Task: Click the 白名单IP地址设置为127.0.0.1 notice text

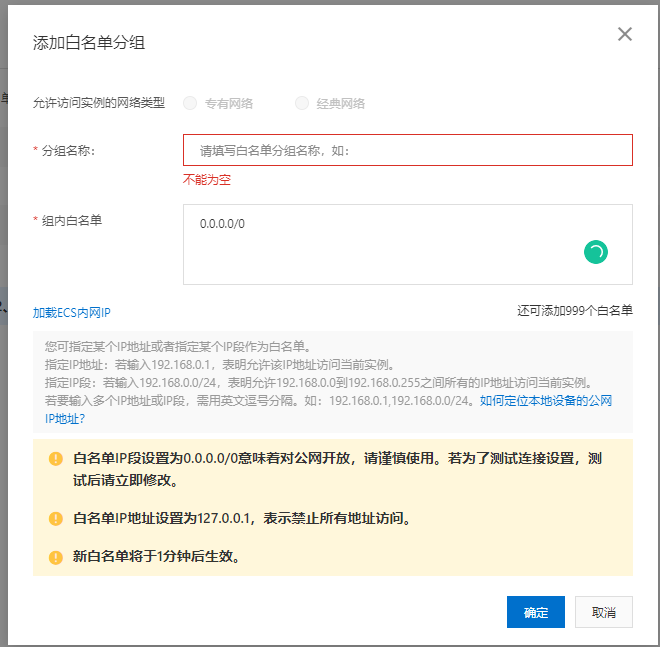Action: (x=242, y=518)
